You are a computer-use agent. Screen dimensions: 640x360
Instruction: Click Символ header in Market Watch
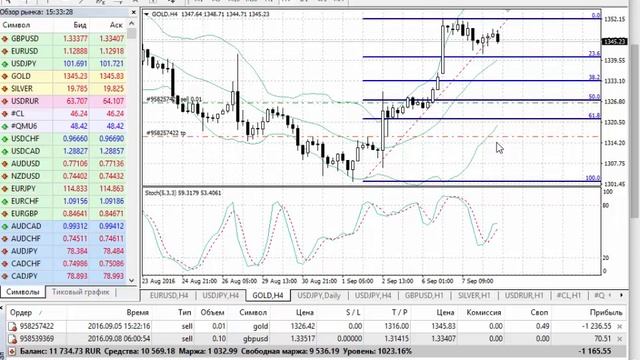(16, 25)
